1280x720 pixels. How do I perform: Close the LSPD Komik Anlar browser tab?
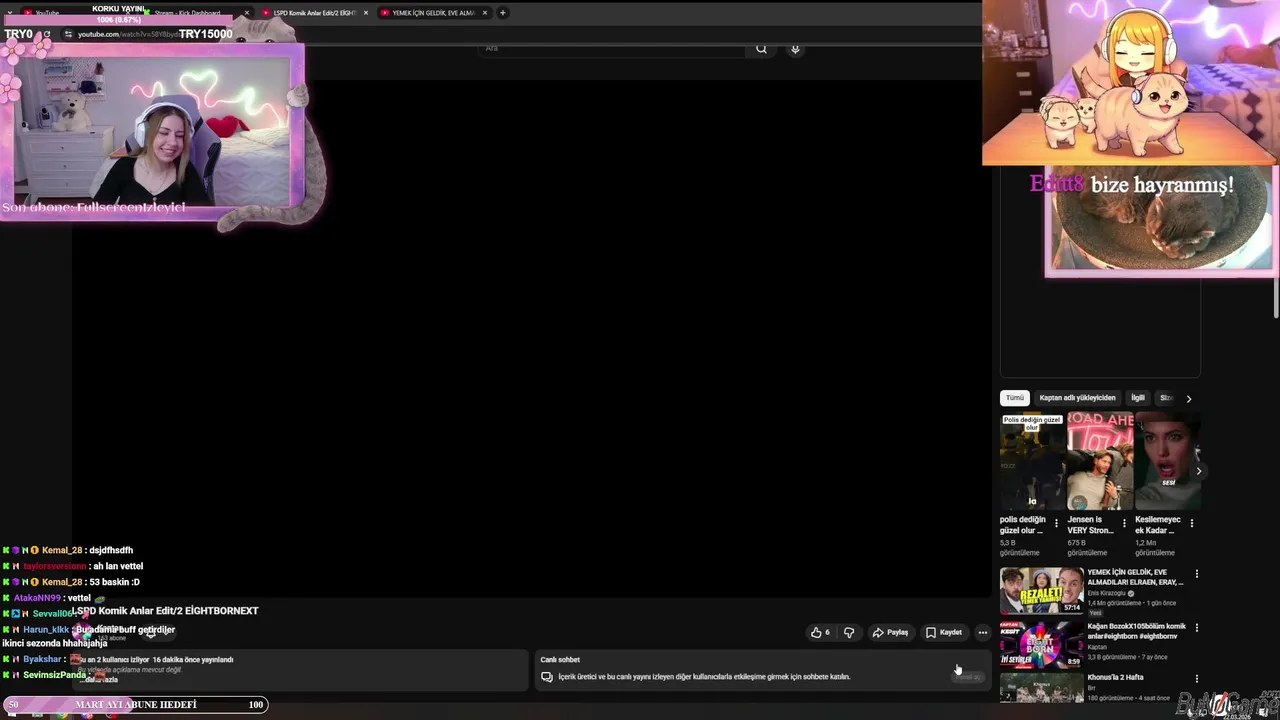pos(365,13)
